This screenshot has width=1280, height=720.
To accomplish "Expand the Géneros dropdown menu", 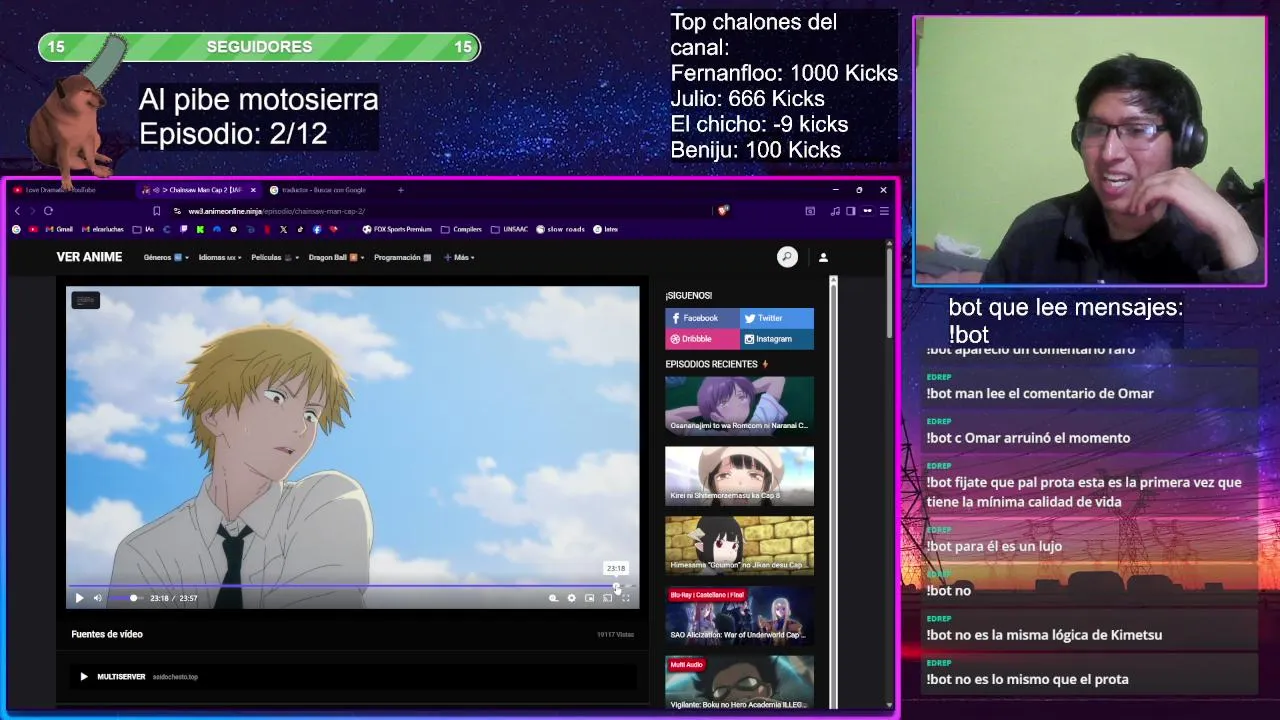I will [x=166, y=257].
